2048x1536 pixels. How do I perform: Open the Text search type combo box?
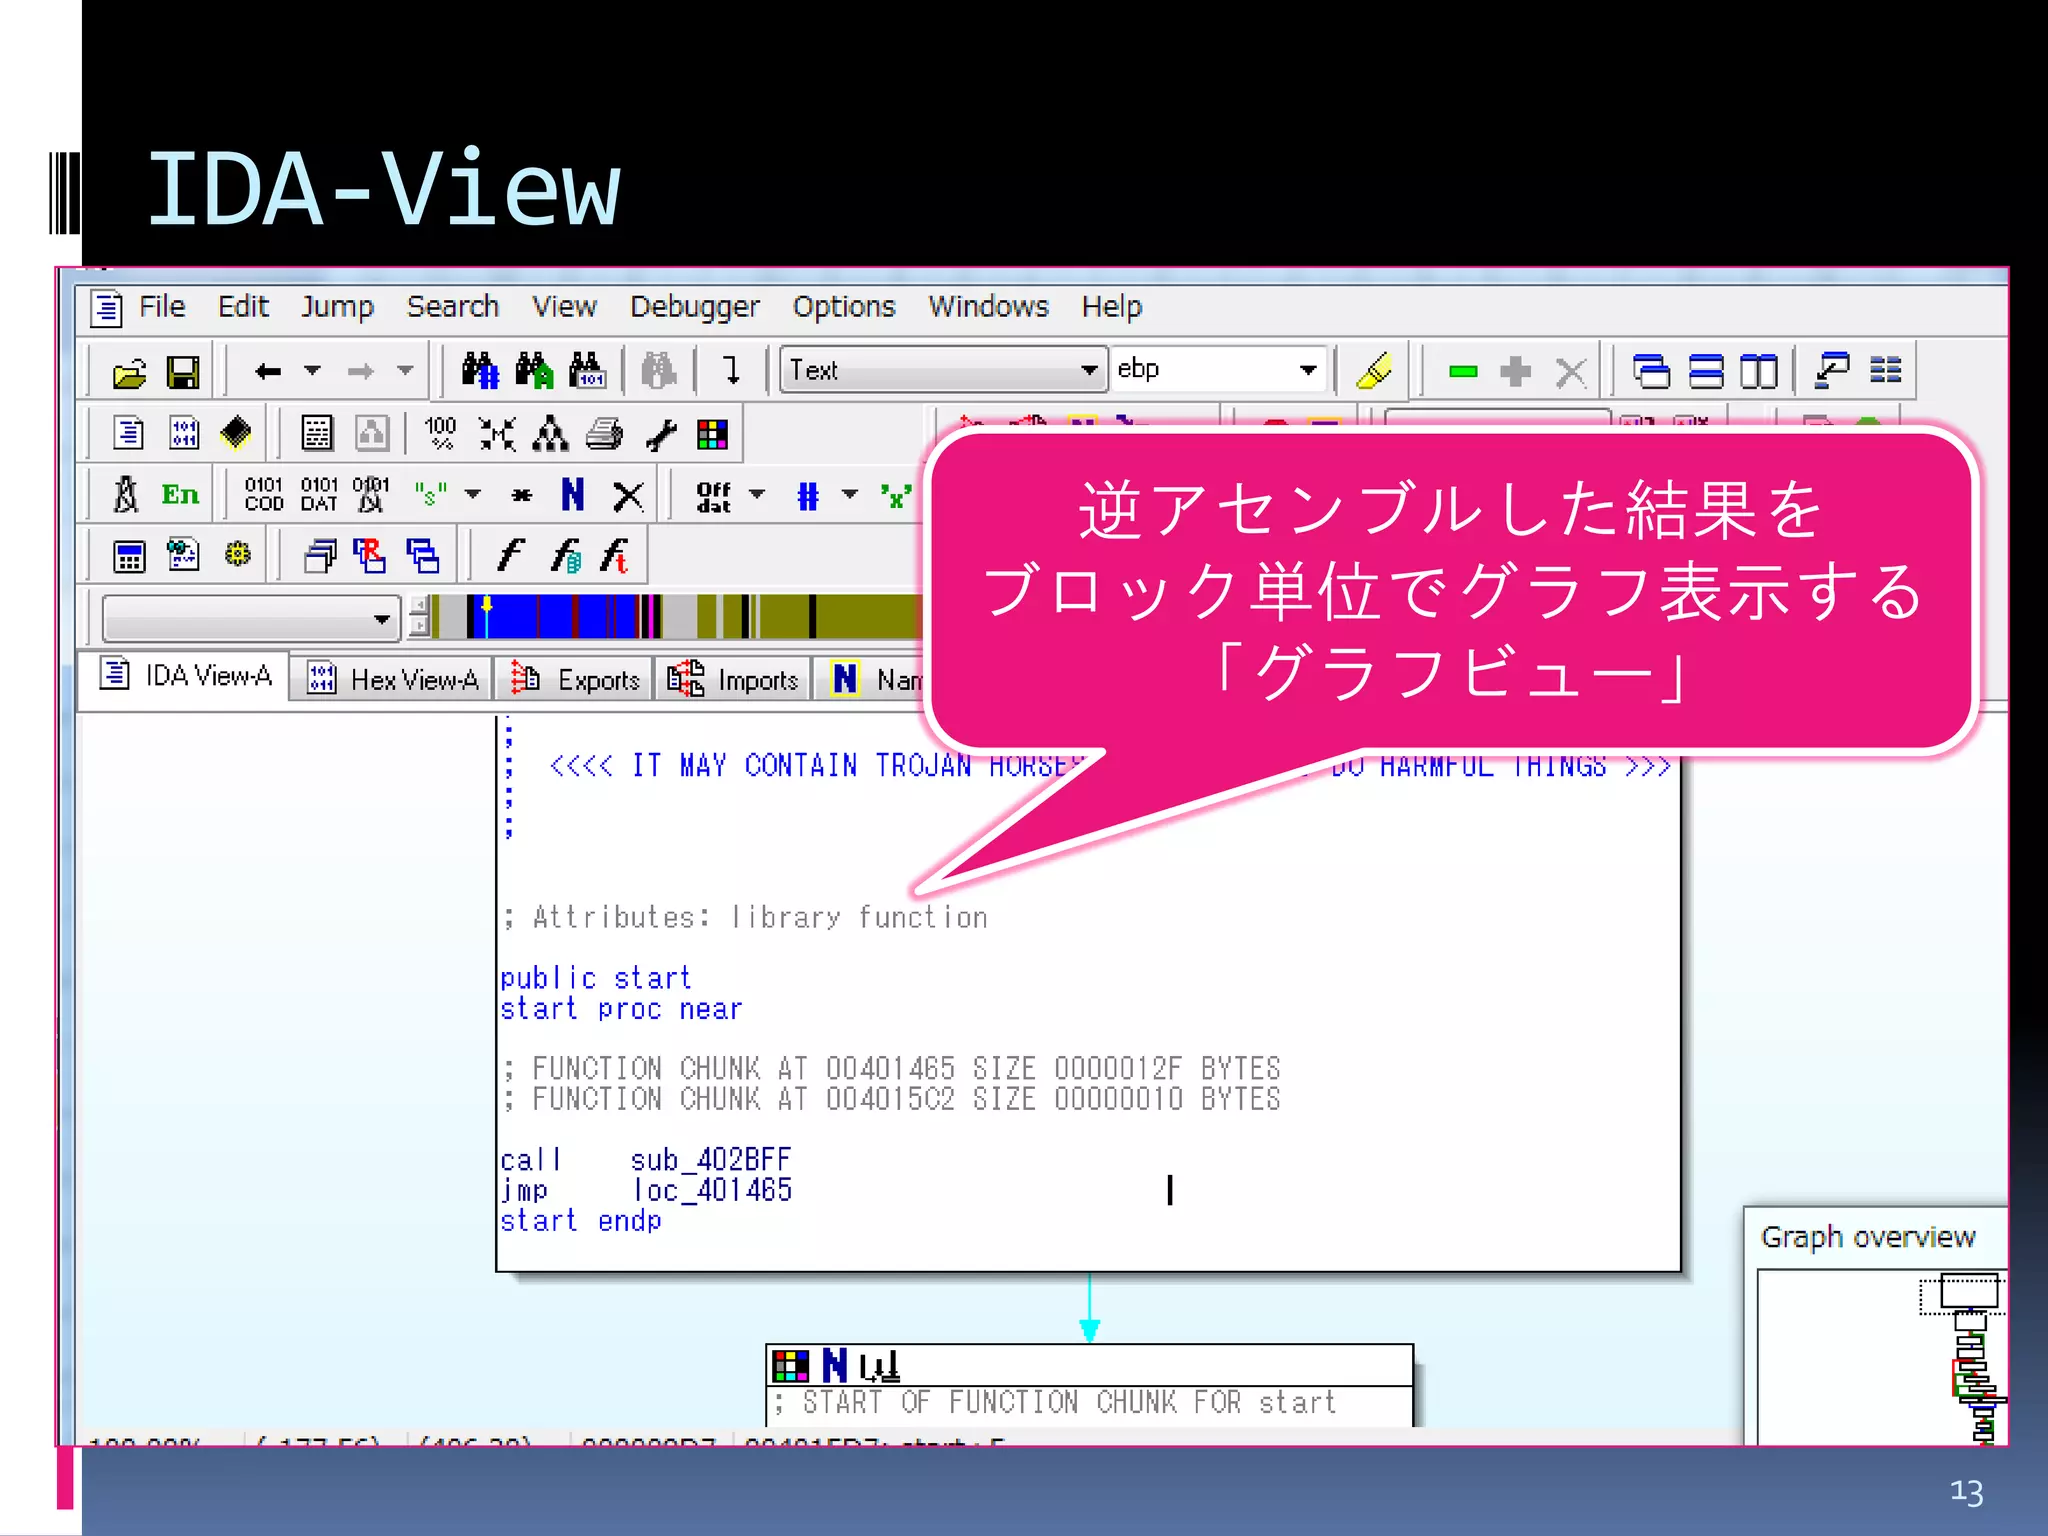tap(943, 370)
